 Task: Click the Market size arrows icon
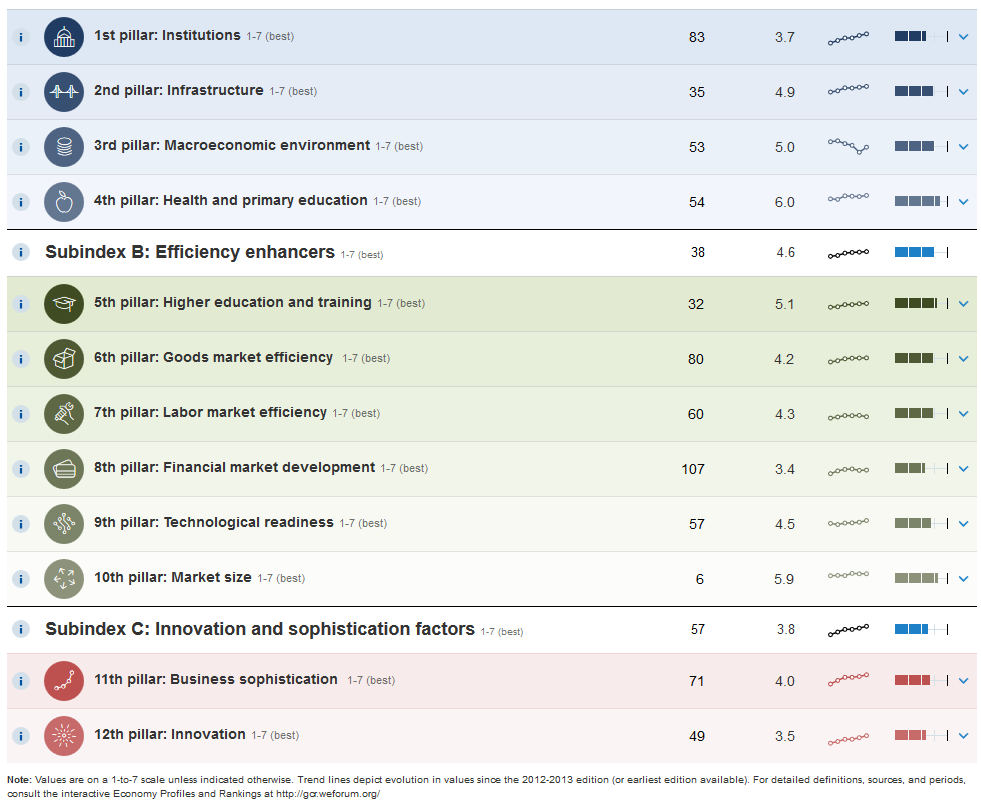(x=64, y=579)
